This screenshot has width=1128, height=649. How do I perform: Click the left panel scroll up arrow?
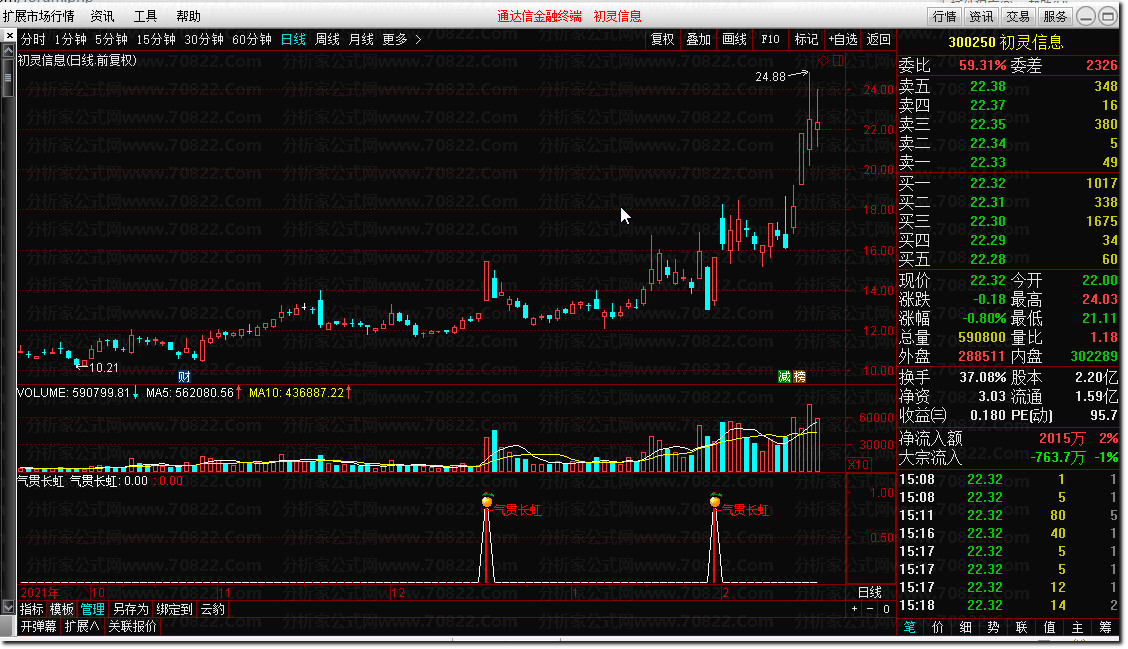[x=9, y=51]
